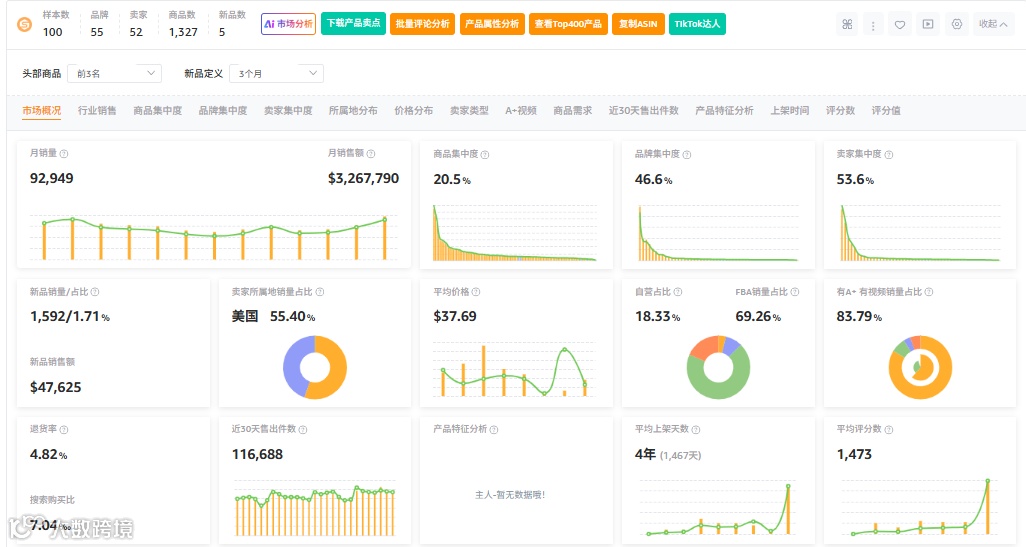Click help icon next to 自营占比
The height and width of the screenshot is (547, 1026).
[x=677, y=292]
